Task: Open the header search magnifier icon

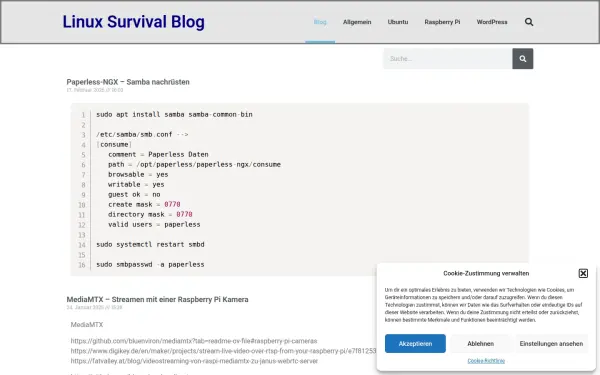Action: tap(529, 22)
